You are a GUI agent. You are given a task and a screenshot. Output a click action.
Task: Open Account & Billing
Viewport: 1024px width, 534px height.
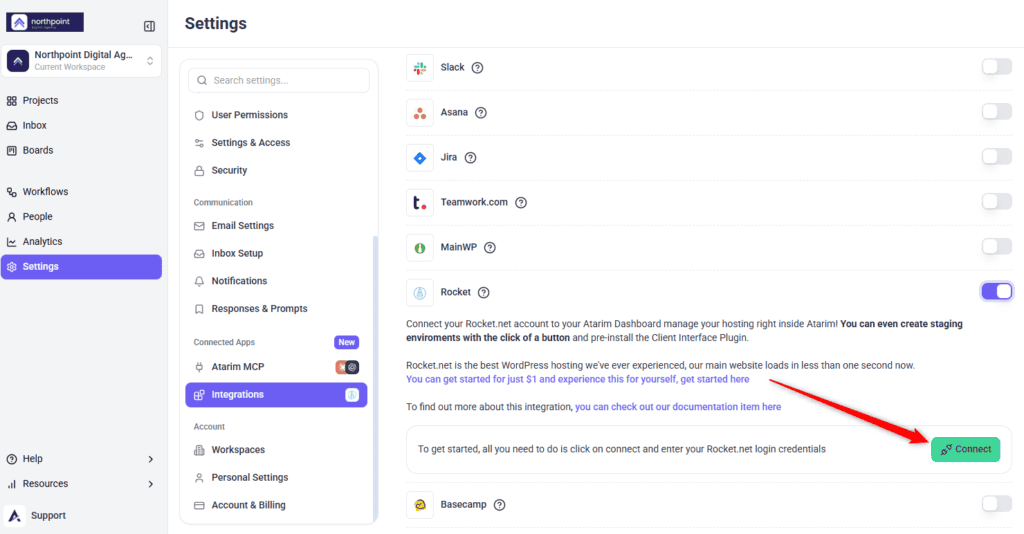tap(248, 505)
